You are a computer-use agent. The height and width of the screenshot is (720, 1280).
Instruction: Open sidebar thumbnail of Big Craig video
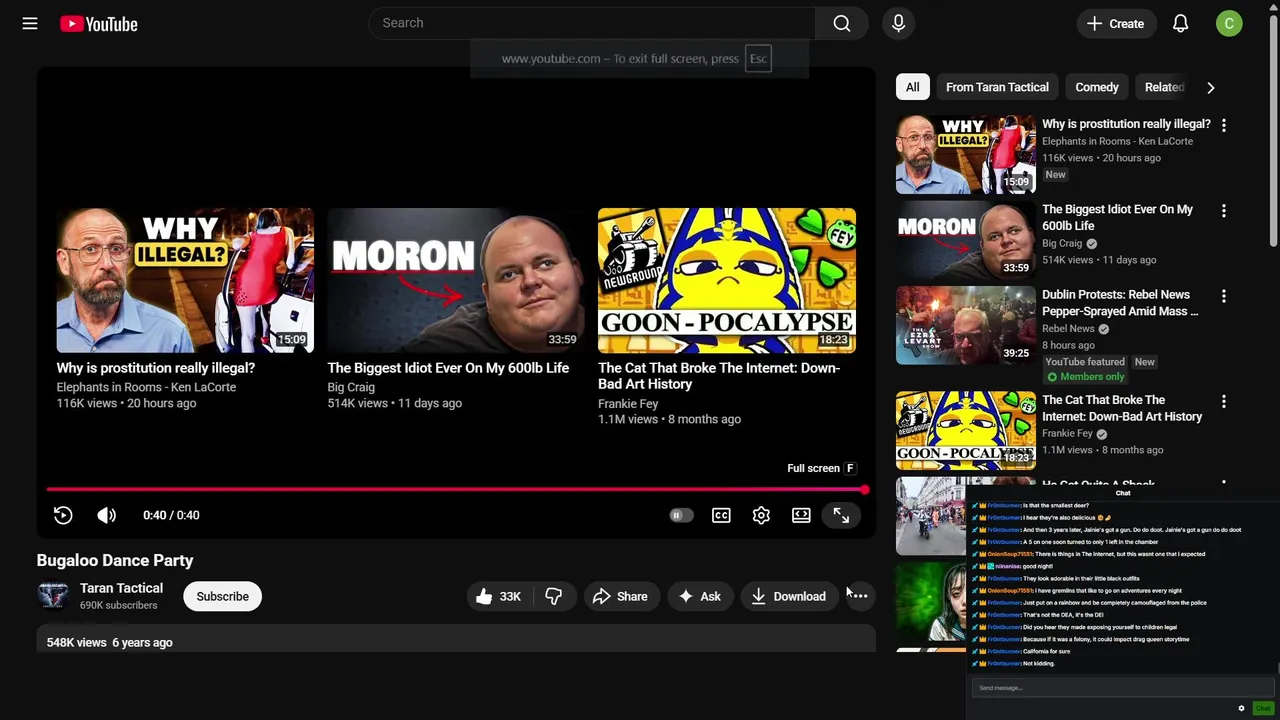[x=966, y=240]
